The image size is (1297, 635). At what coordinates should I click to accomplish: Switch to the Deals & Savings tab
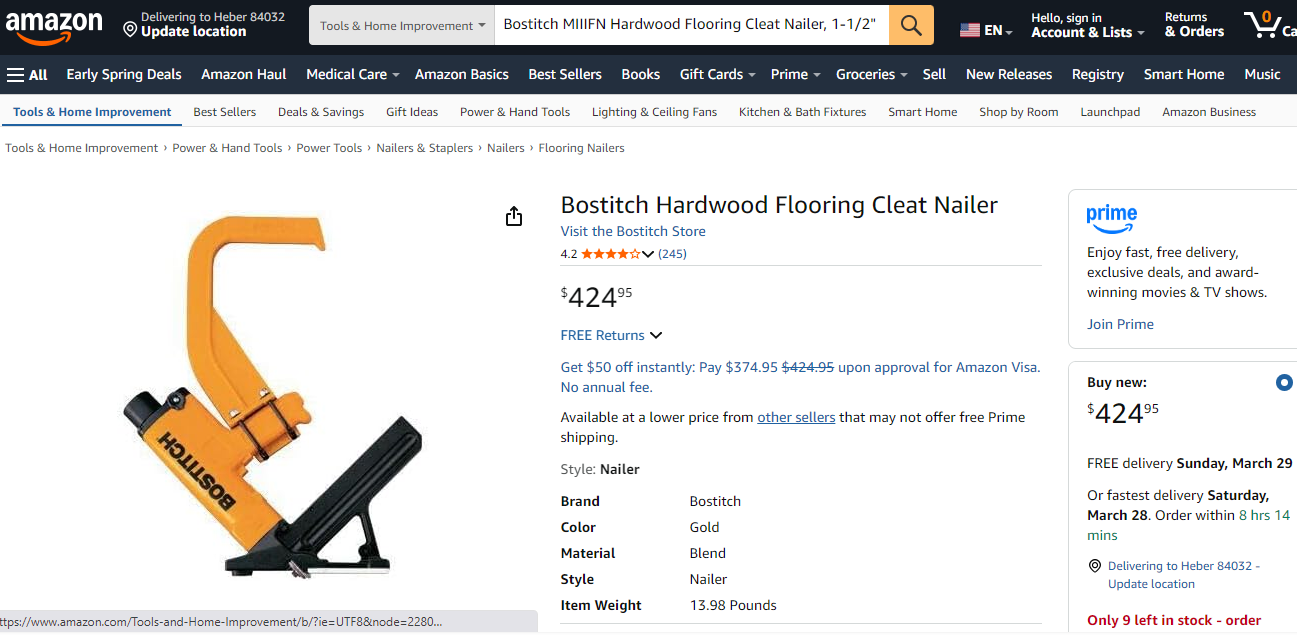[321, 112]
